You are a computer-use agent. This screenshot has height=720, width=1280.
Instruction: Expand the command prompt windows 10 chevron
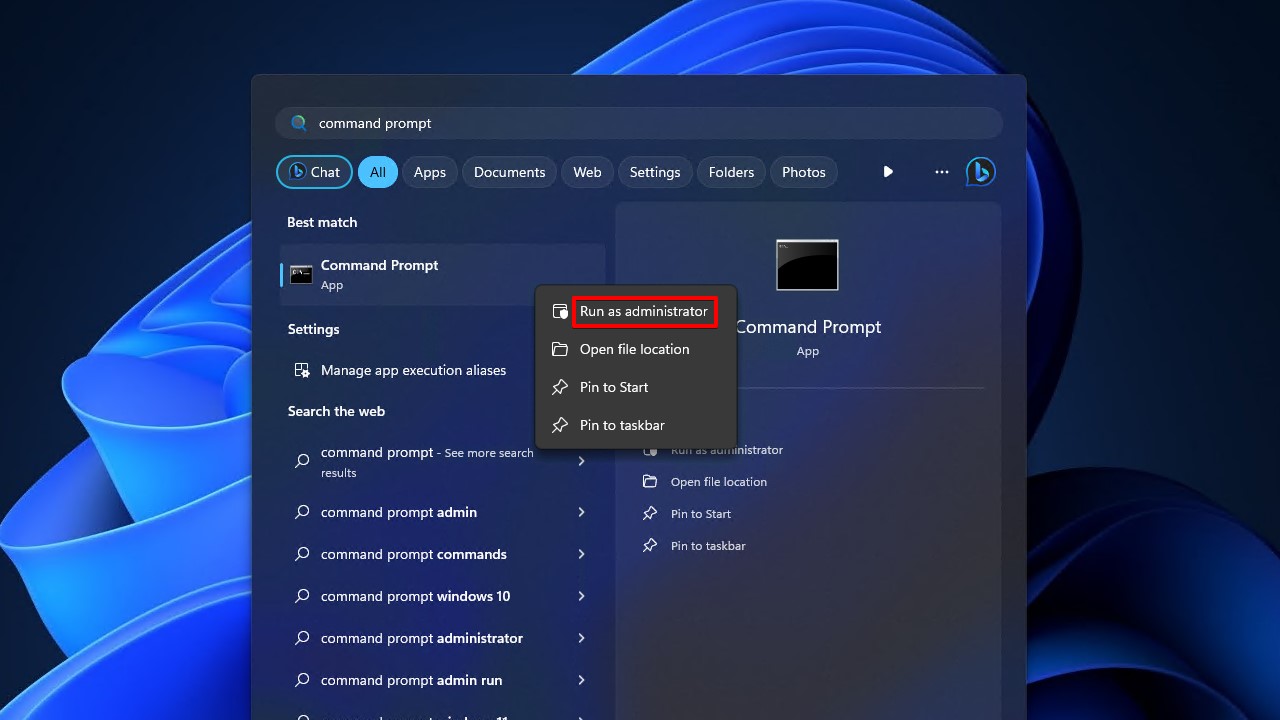(x=581, y=596)
